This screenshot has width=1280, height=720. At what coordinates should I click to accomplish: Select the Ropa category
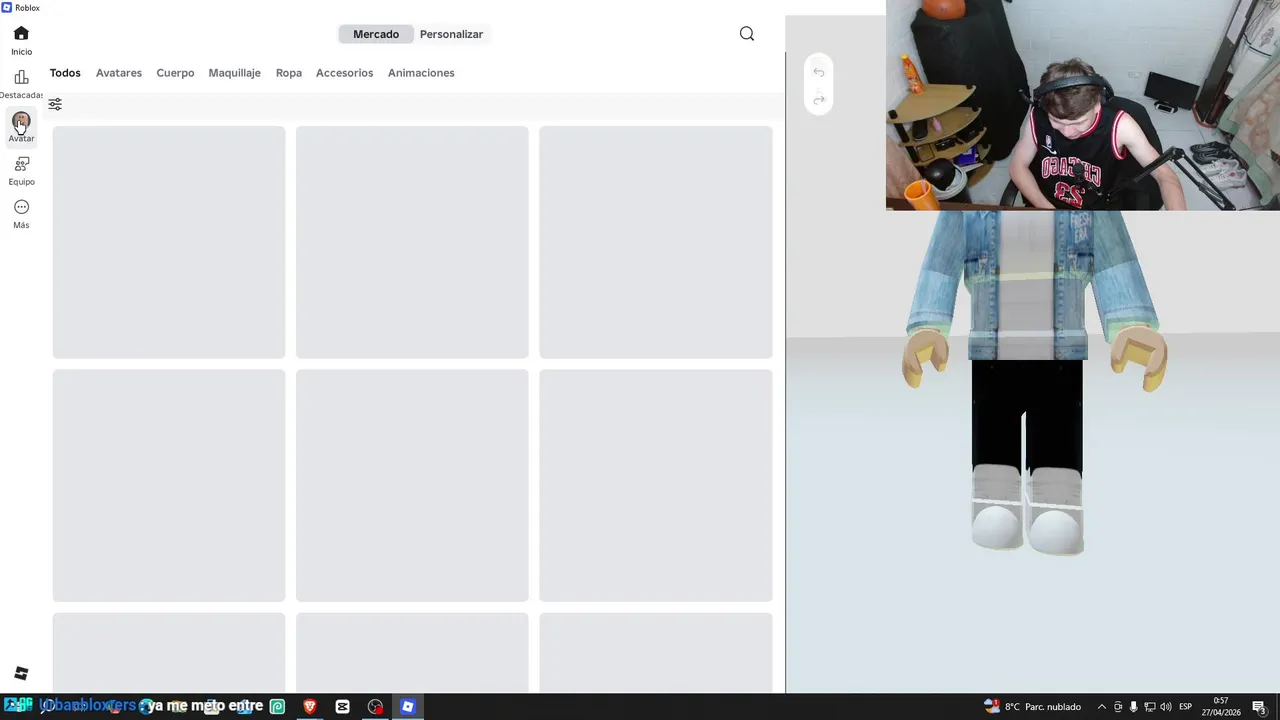[289, 73]
